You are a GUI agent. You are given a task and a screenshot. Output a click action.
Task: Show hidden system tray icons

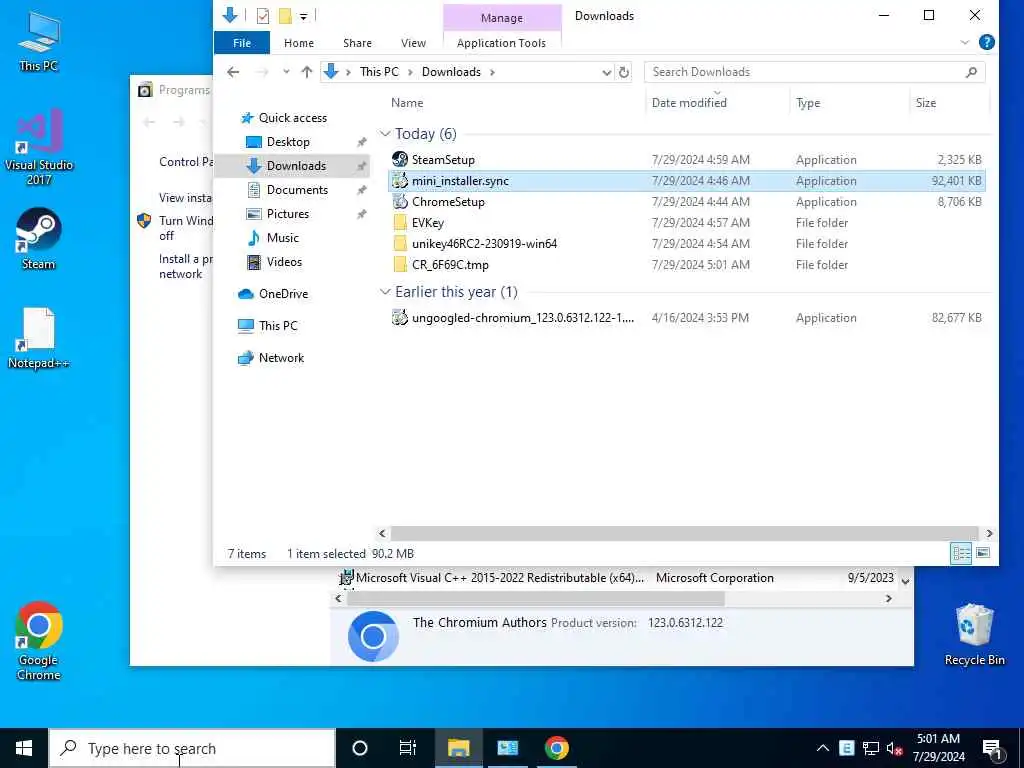point(823,748)
